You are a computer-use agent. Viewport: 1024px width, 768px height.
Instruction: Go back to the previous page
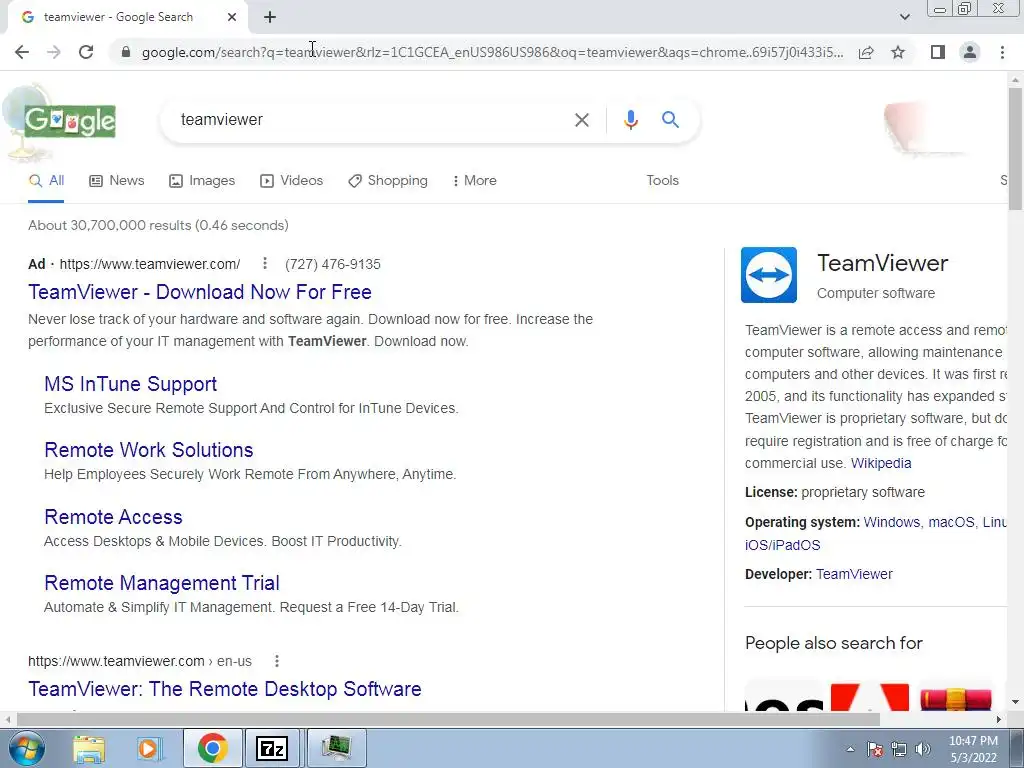click(22, 52)
